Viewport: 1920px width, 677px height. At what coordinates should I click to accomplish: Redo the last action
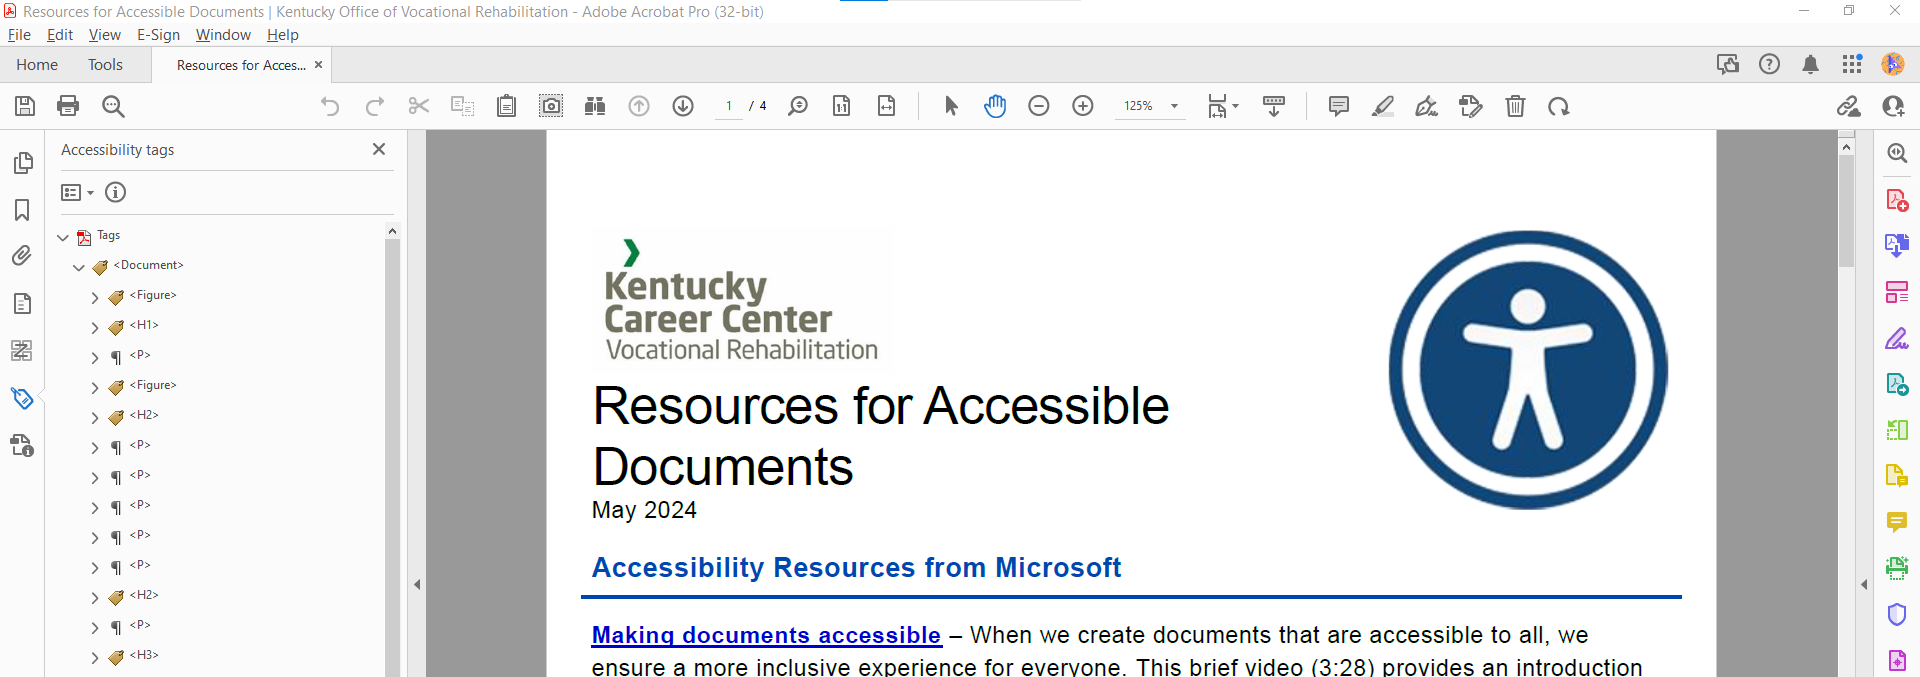coord(375,106)
